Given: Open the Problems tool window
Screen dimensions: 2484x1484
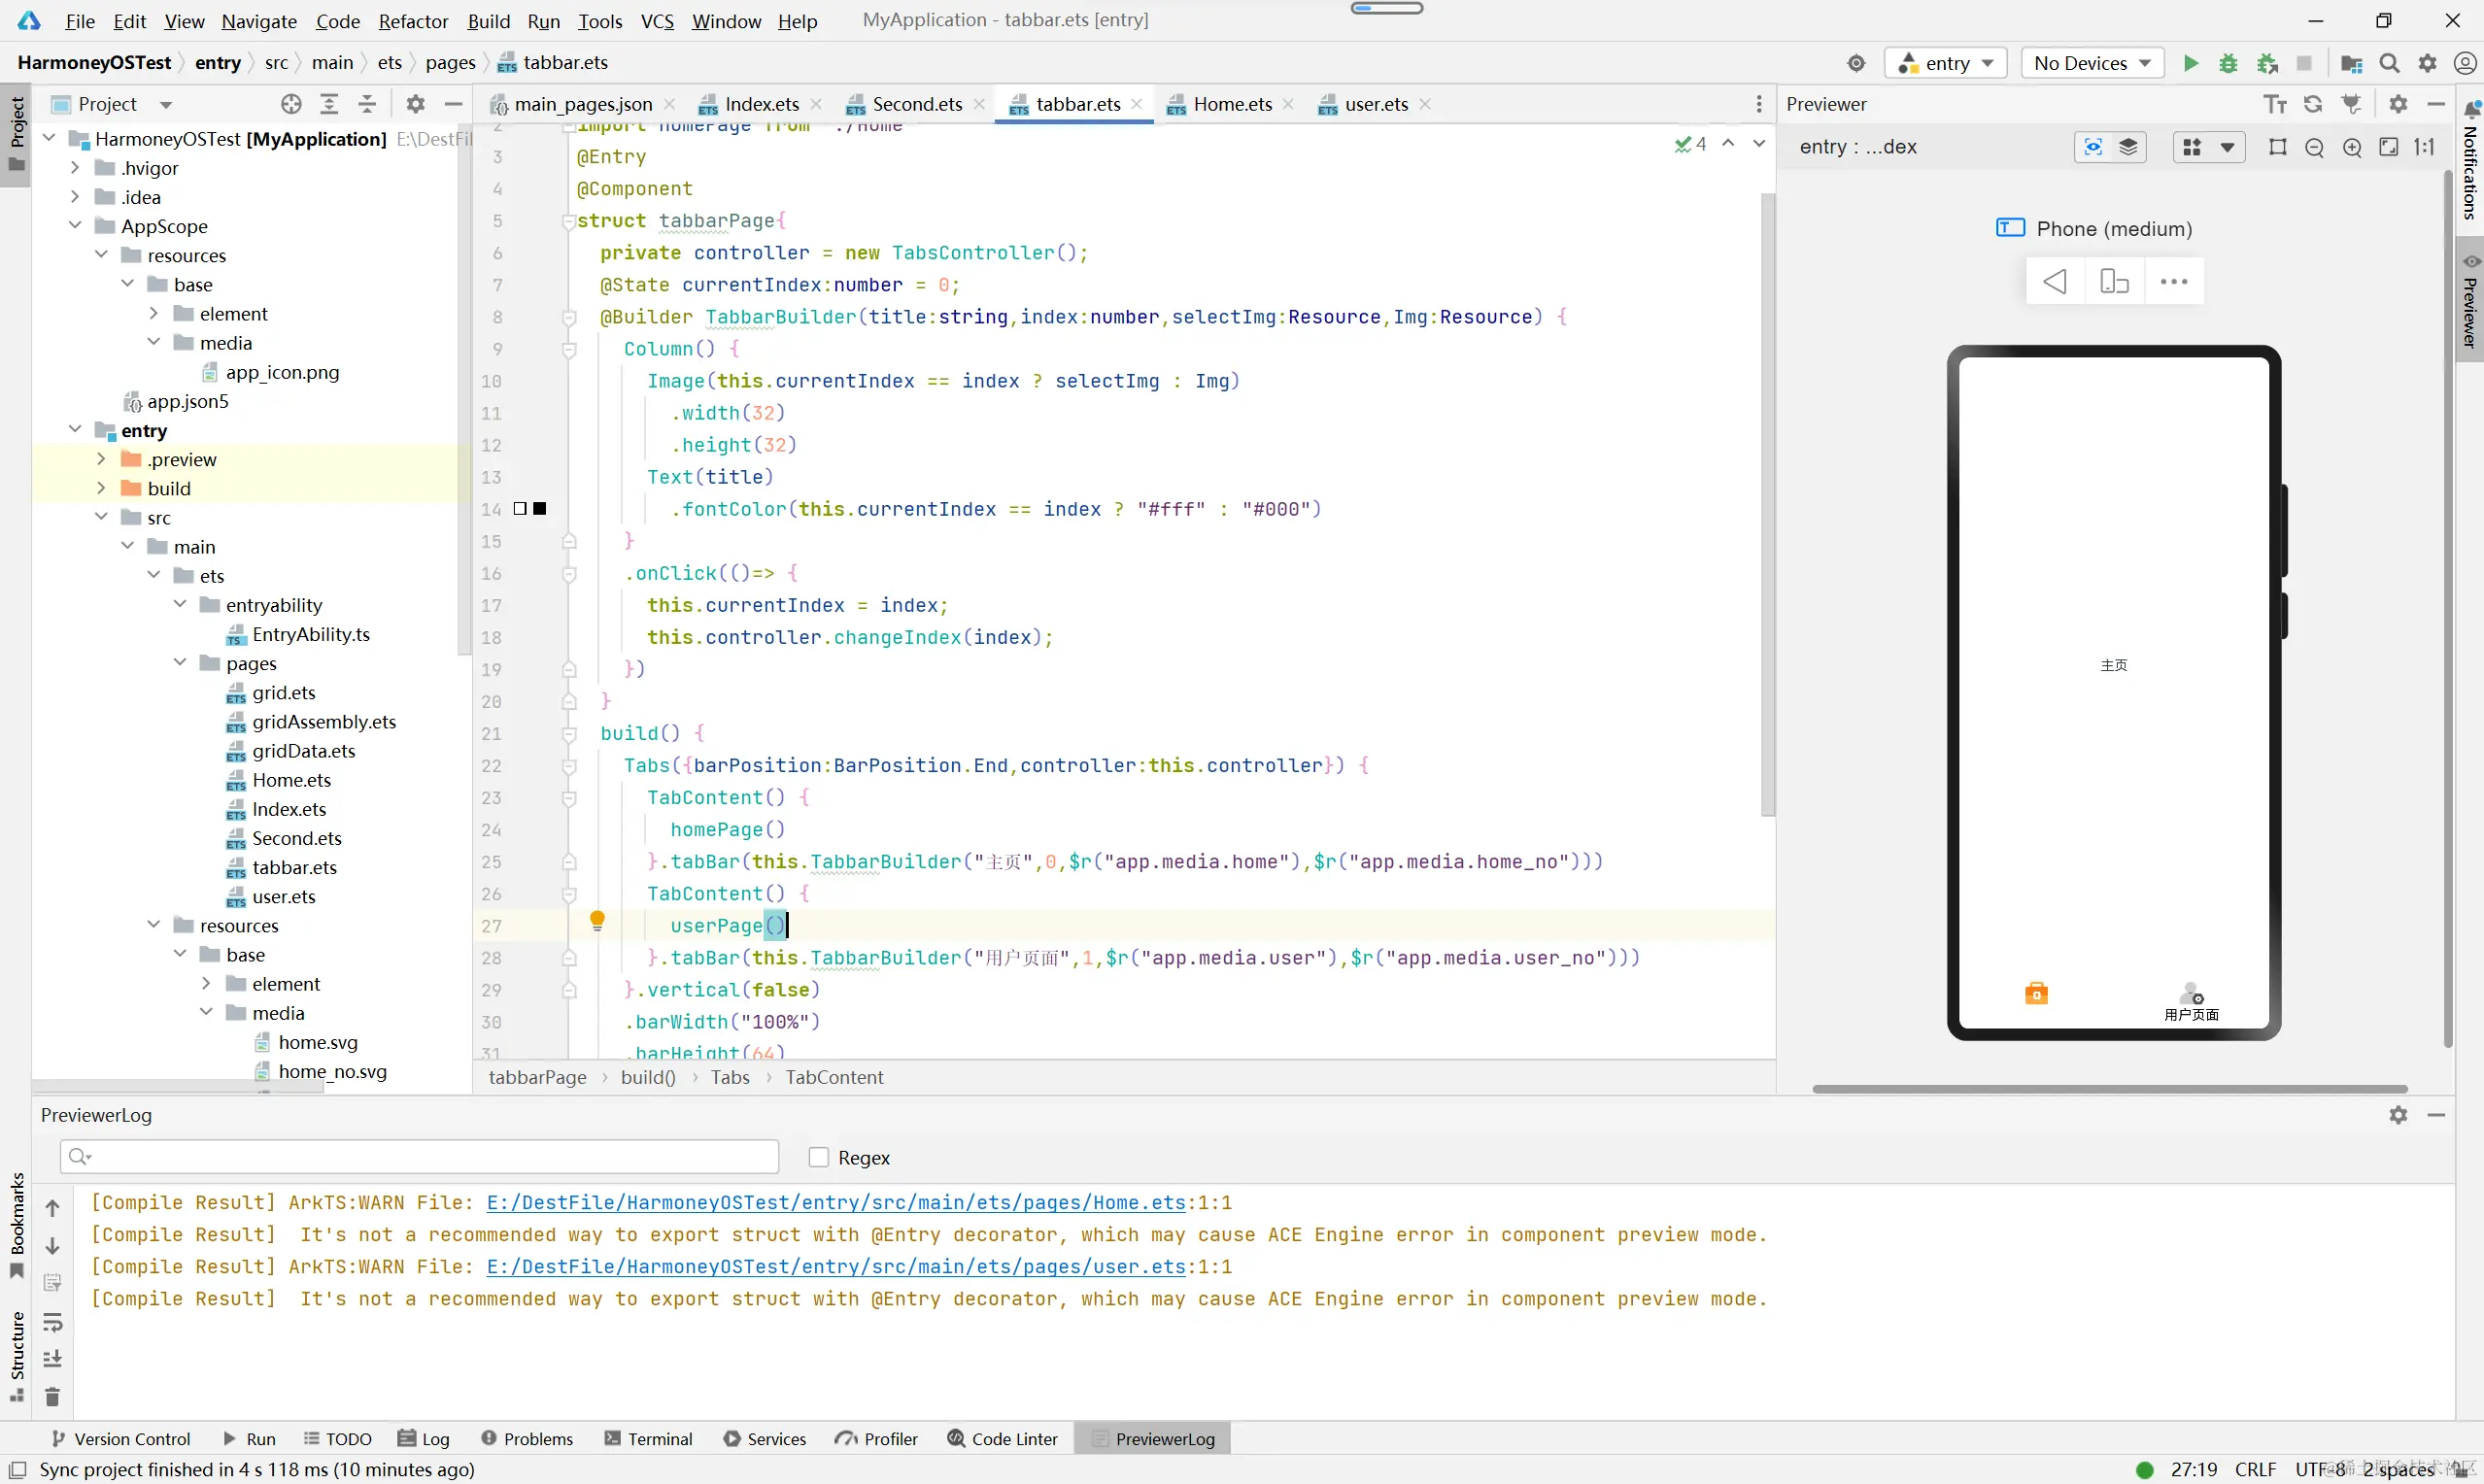Looking at the screenshot, I should click(x=527, y=1439).
